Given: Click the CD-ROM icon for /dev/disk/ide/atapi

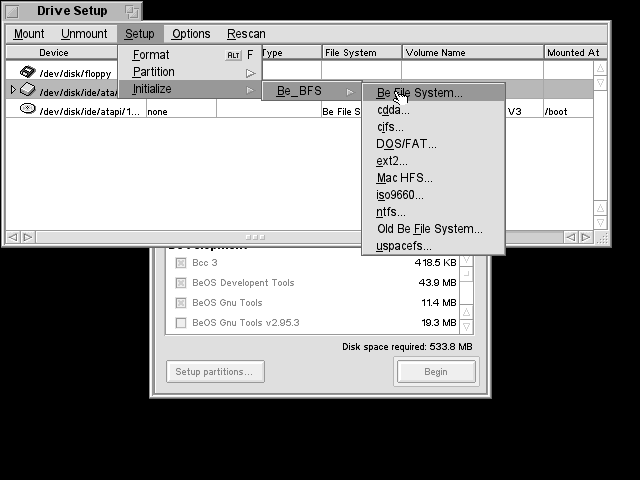Looking at the screenshot, I should [x=28, y=109].
